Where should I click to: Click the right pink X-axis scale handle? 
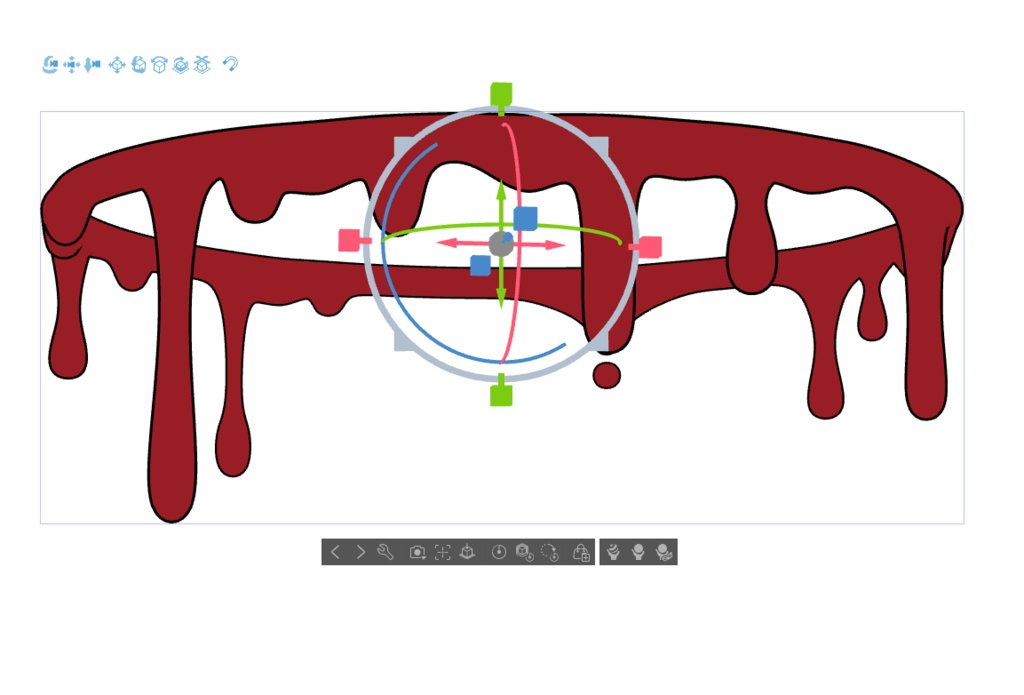click(650, 247)
